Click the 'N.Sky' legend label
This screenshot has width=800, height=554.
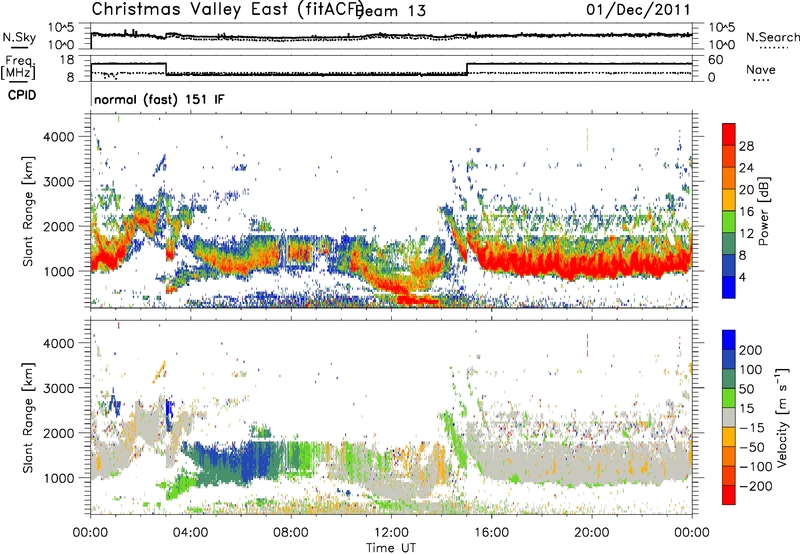[19, 38]
